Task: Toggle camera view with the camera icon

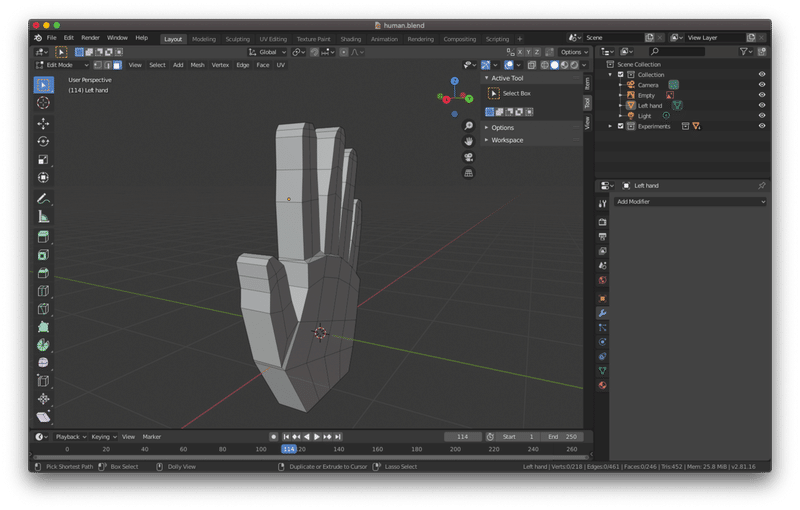Action: [468, 157]
